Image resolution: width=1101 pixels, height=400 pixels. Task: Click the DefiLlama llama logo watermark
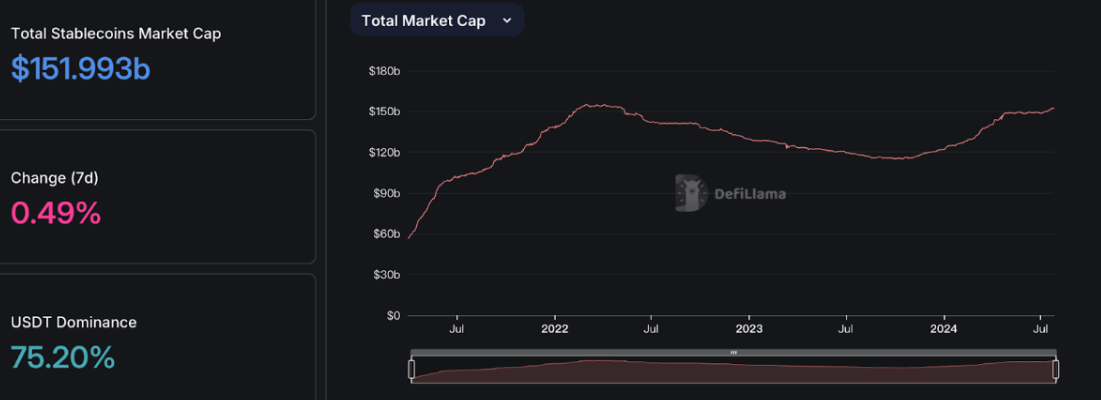pyautogui.click(x=690, y=193)
